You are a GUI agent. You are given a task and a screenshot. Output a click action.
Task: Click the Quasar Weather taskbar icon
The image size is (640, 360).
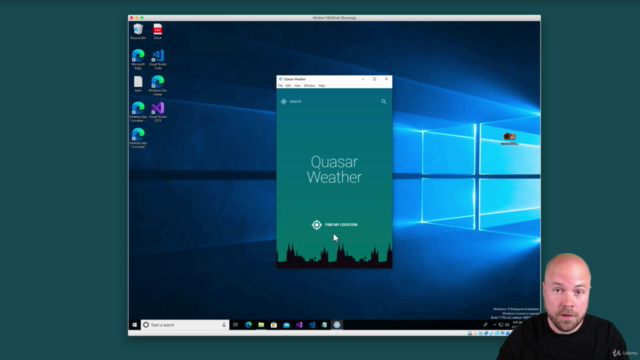[x=337, y=325]
